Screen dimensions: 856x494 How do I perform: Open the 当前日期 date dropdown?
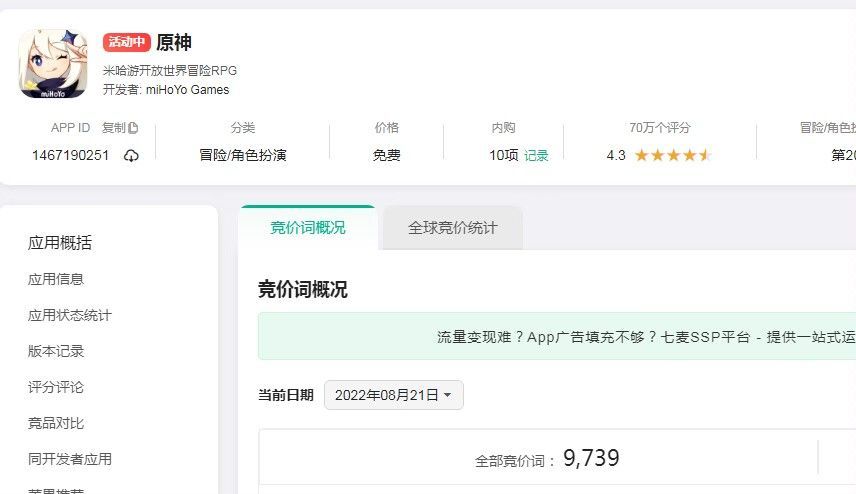pos(394,395)
